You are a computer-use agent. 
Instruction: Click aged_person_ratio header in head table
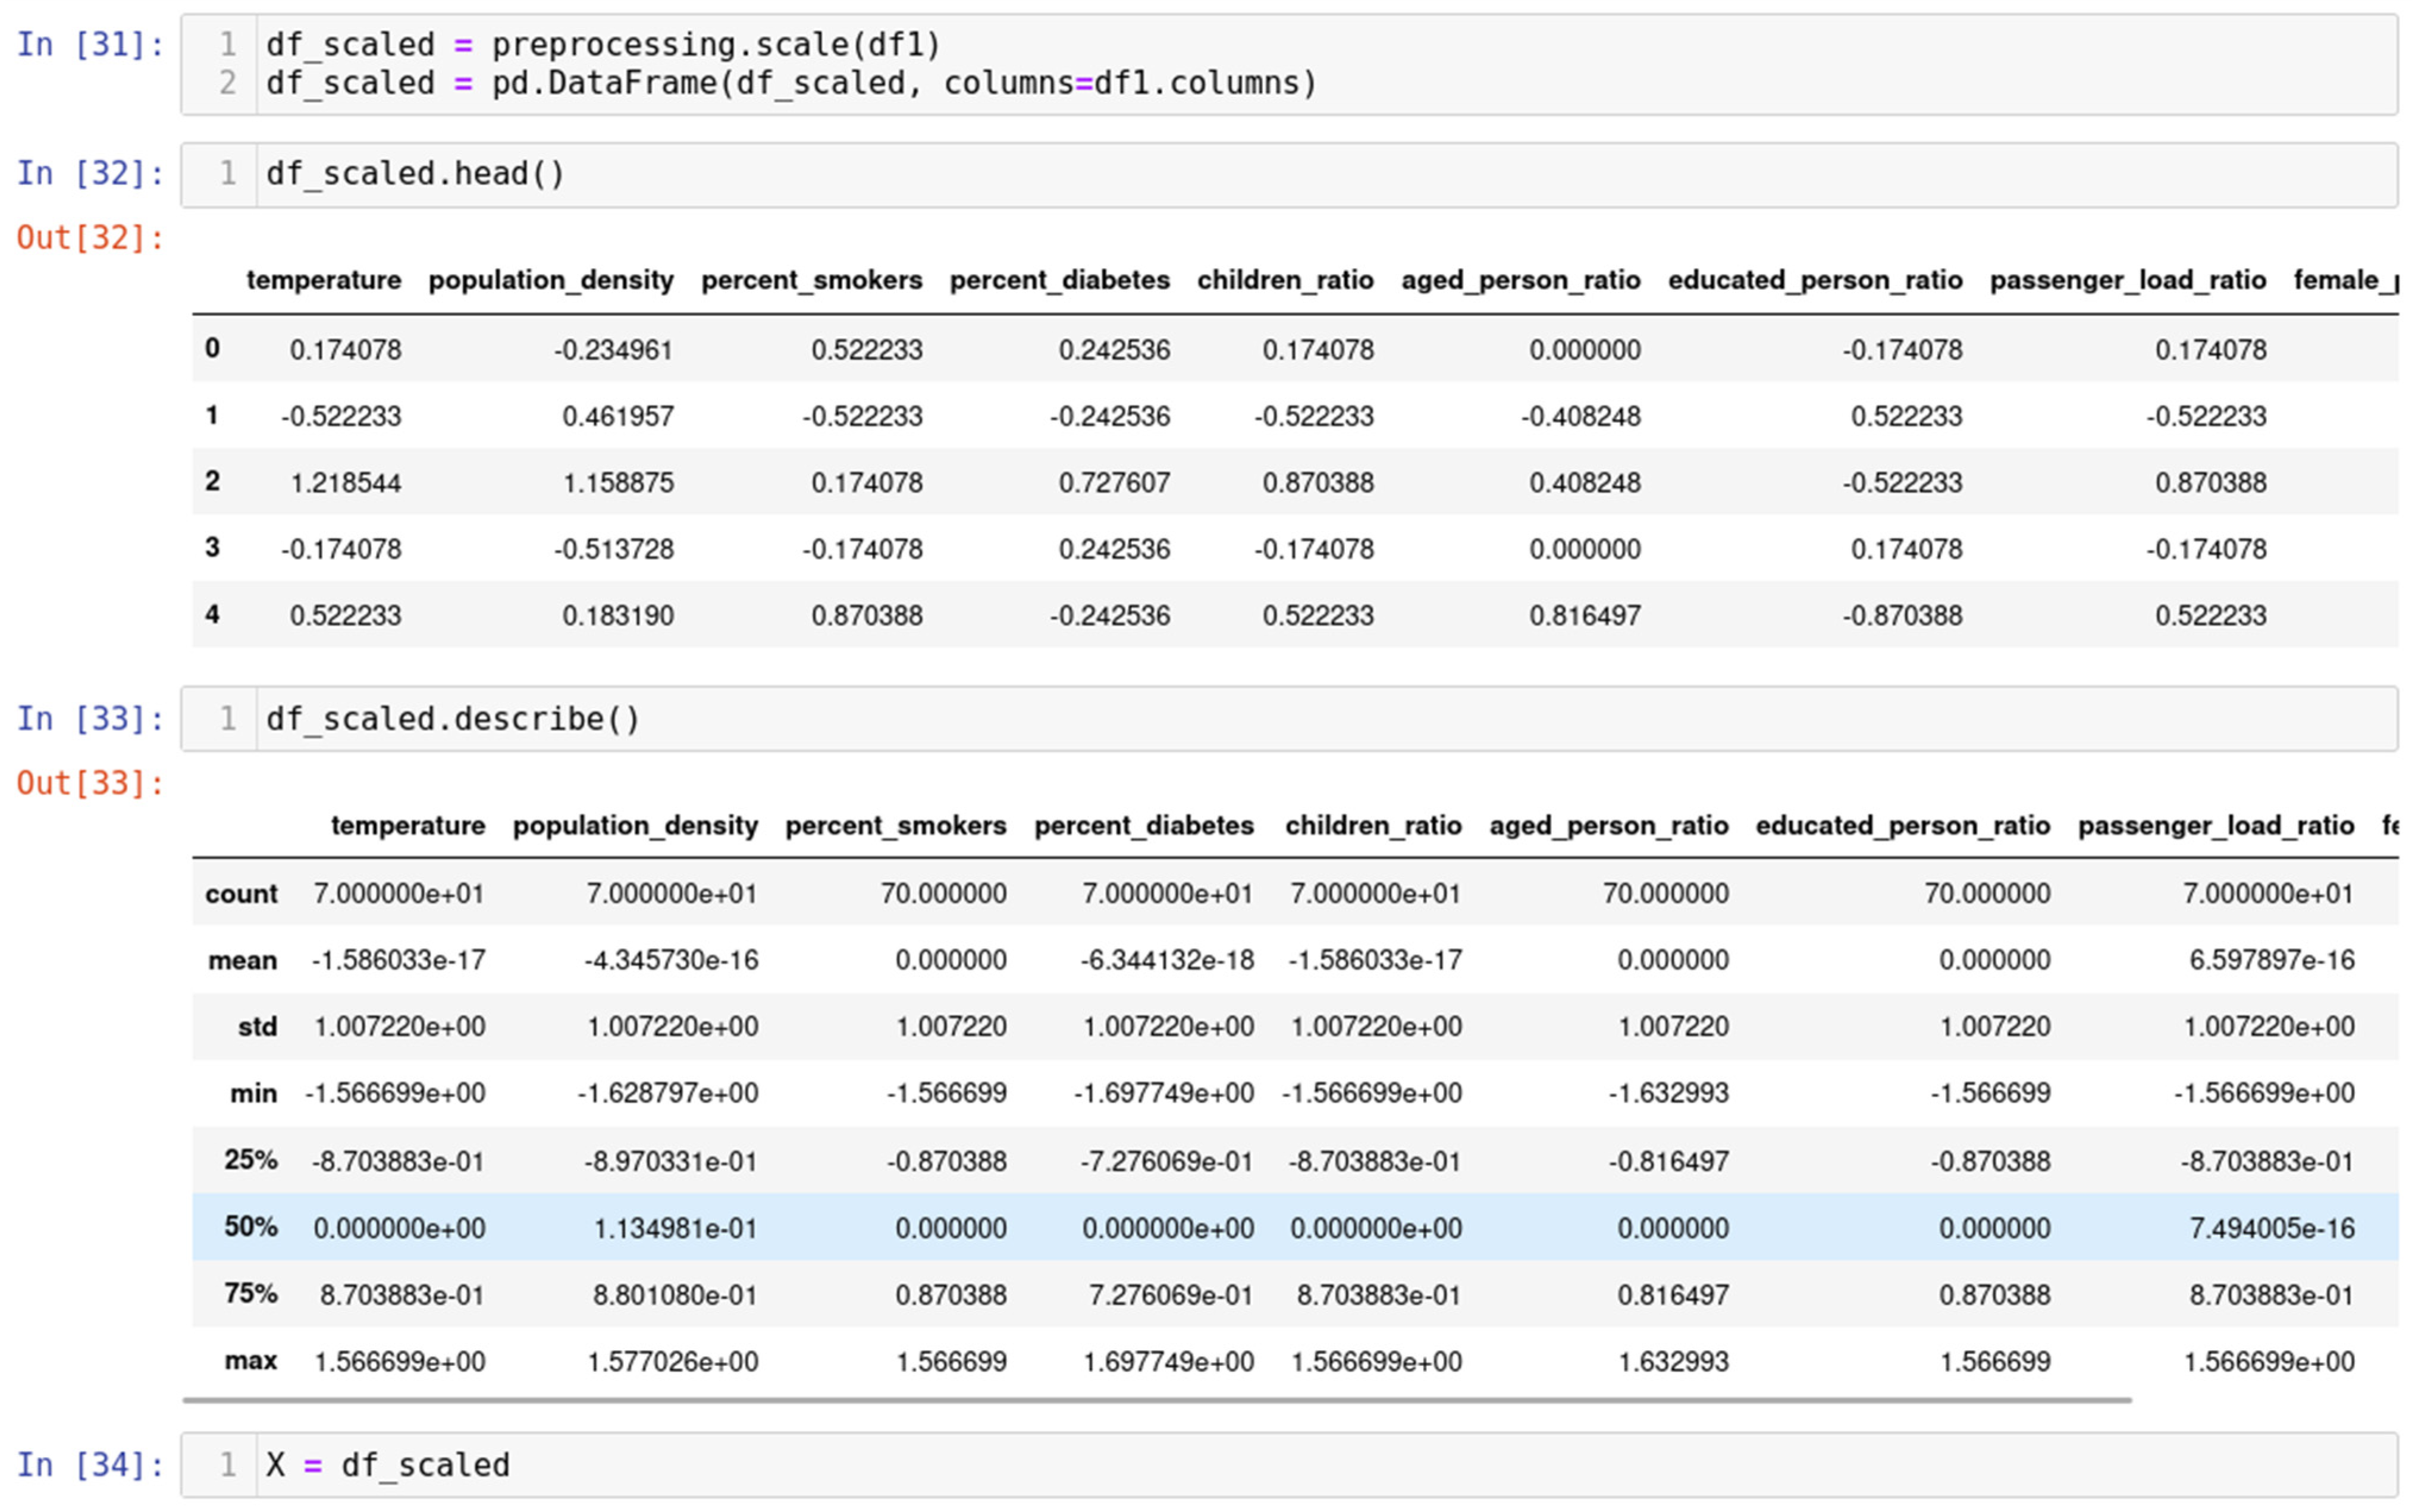[x=1520, y=280]
